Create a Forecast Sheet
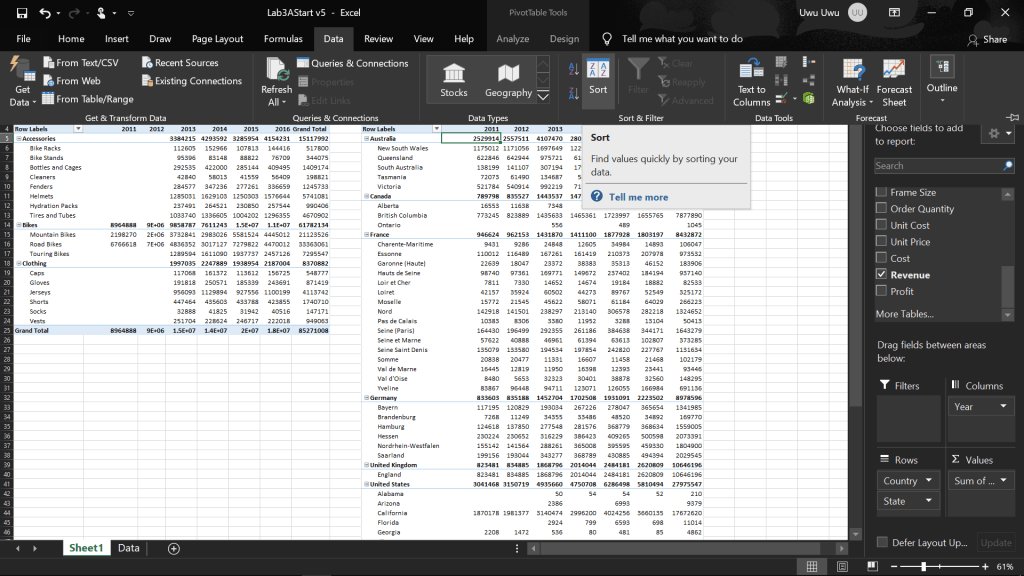This screenshot has height=576, width=1024. click(x=894, y=80)
